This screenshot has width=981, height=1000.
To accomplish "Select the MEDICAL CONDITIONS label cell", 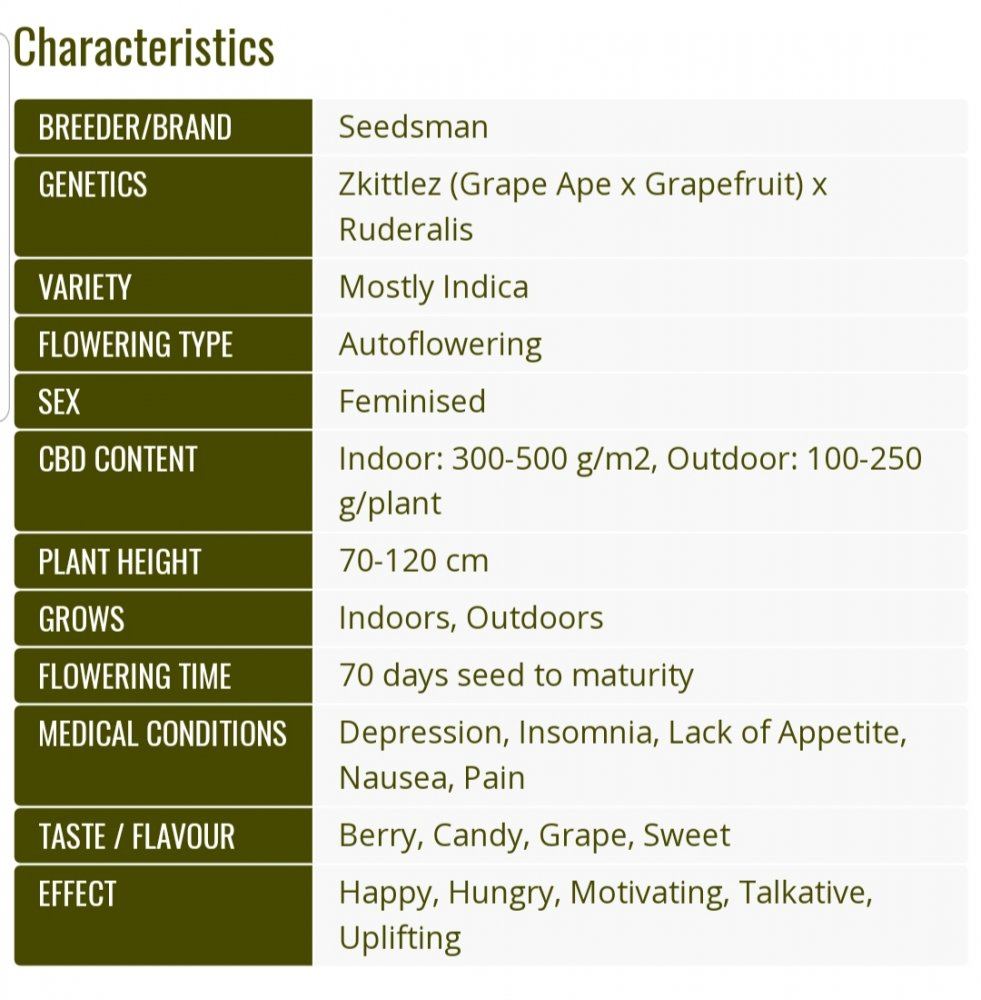I will tap(163, 756).
